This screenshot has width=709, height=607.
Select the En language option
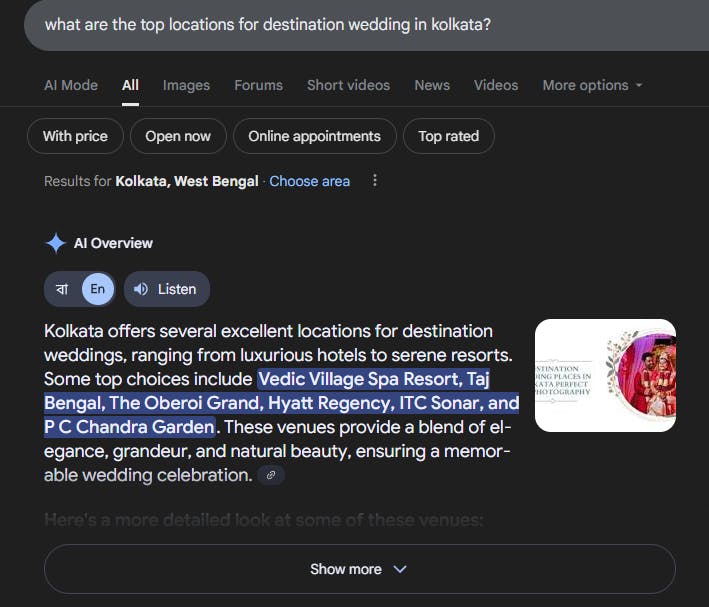click(x=97, y=289)
